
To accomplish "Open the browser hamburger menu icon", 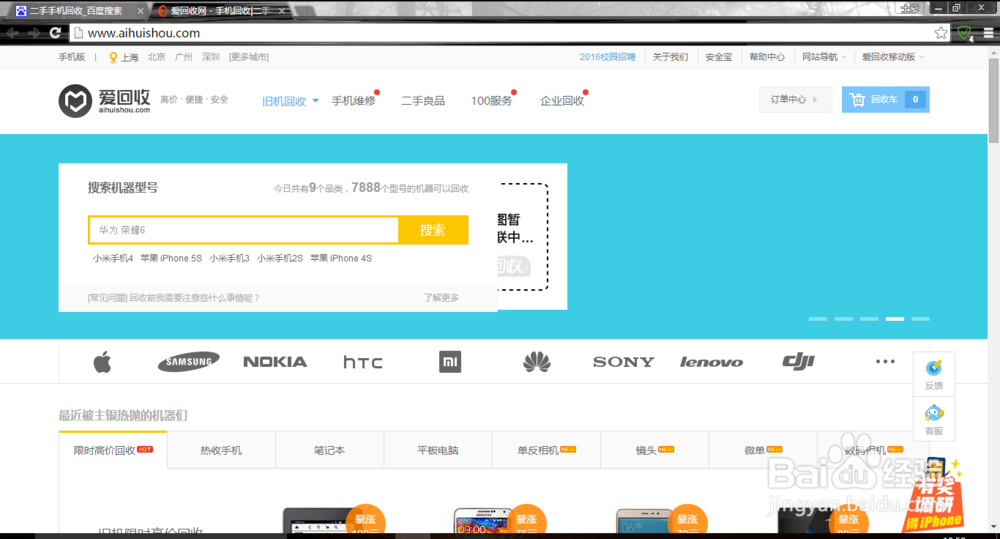I will coord(988,33).
